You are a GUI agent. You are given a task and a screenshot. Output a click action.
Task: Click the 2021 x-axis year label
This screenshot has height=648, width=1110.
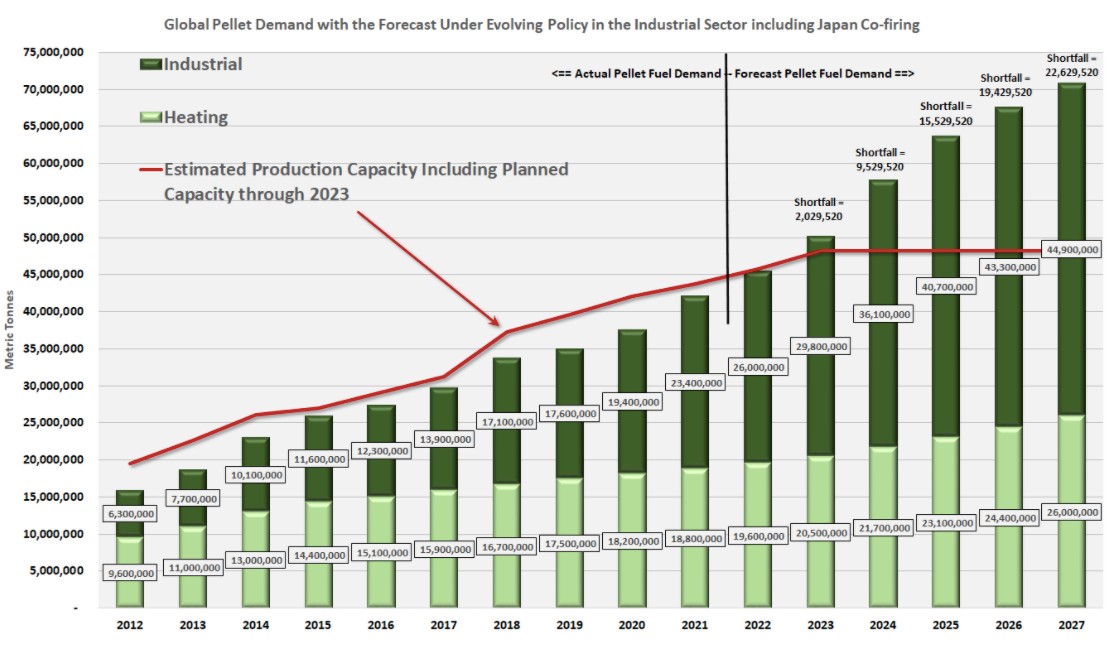(694, 625)
